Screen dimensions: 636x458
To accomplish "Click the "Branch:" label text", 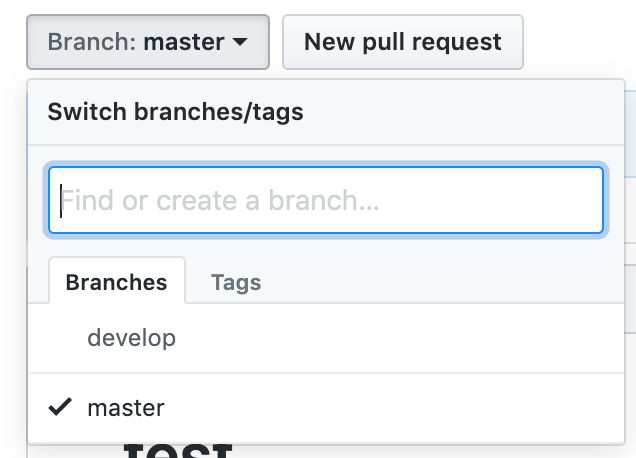I will [x=92, y=42].
